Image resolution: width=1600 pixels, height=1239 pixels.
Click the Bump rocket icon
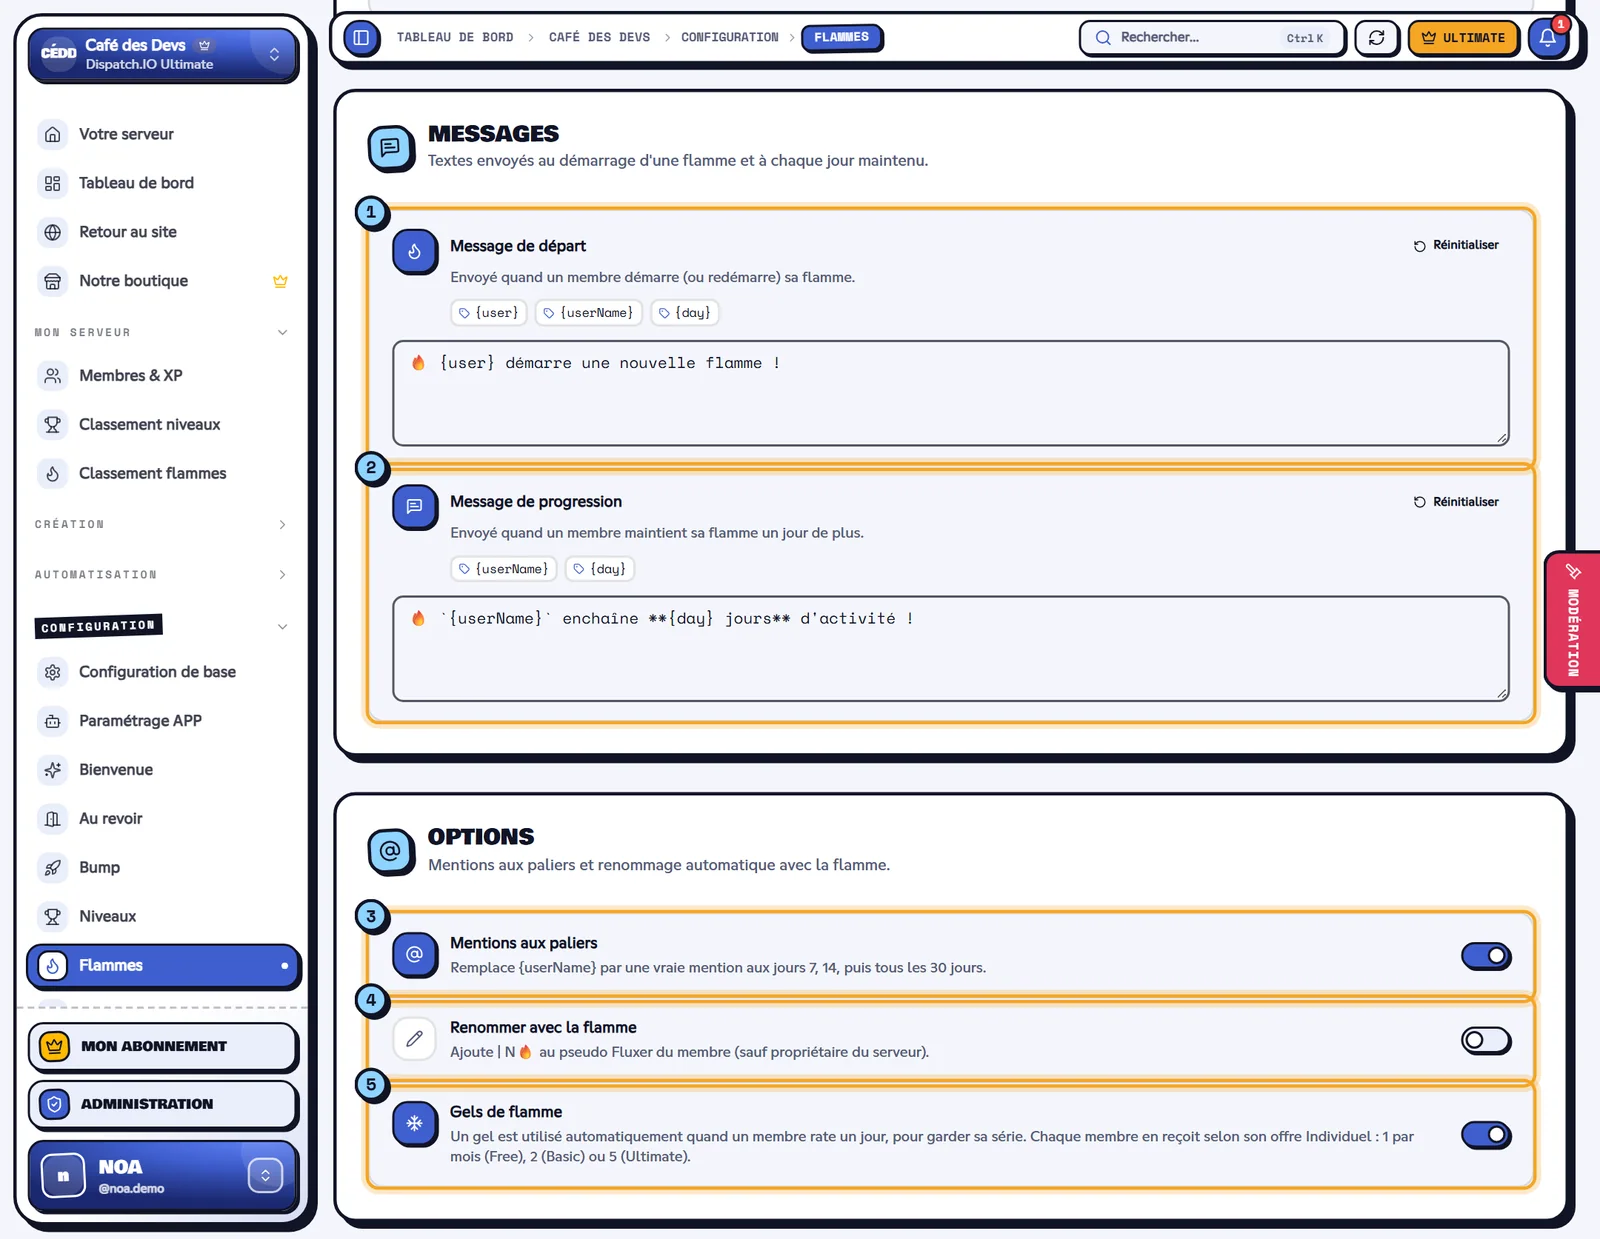pos(53,868)
